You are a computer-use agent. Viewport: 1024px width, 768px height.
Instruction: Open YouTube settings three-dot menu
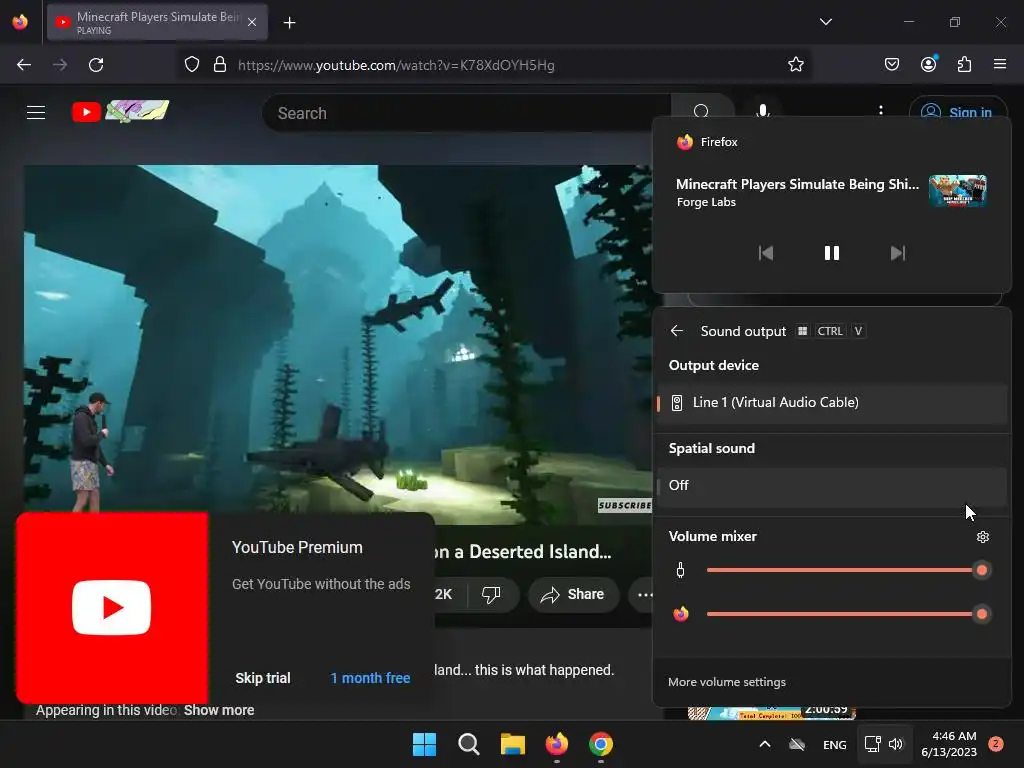pyautogui.click(x=880, y=110)
